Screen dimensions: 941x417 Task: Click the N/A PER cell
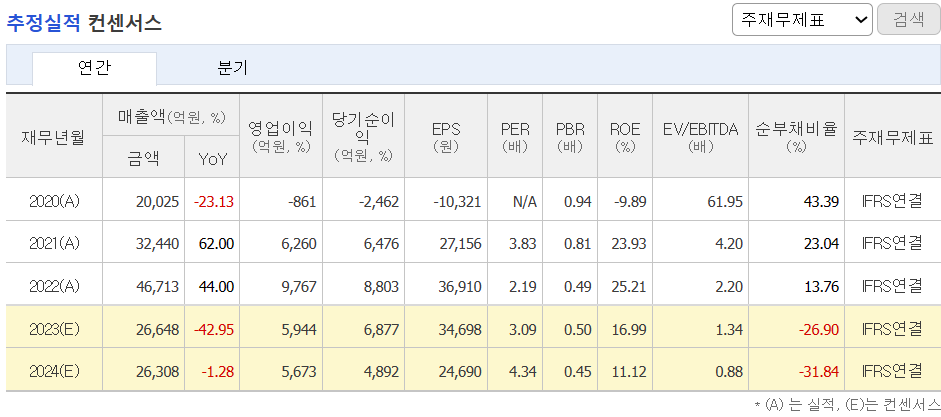click(x=525, y=202)
